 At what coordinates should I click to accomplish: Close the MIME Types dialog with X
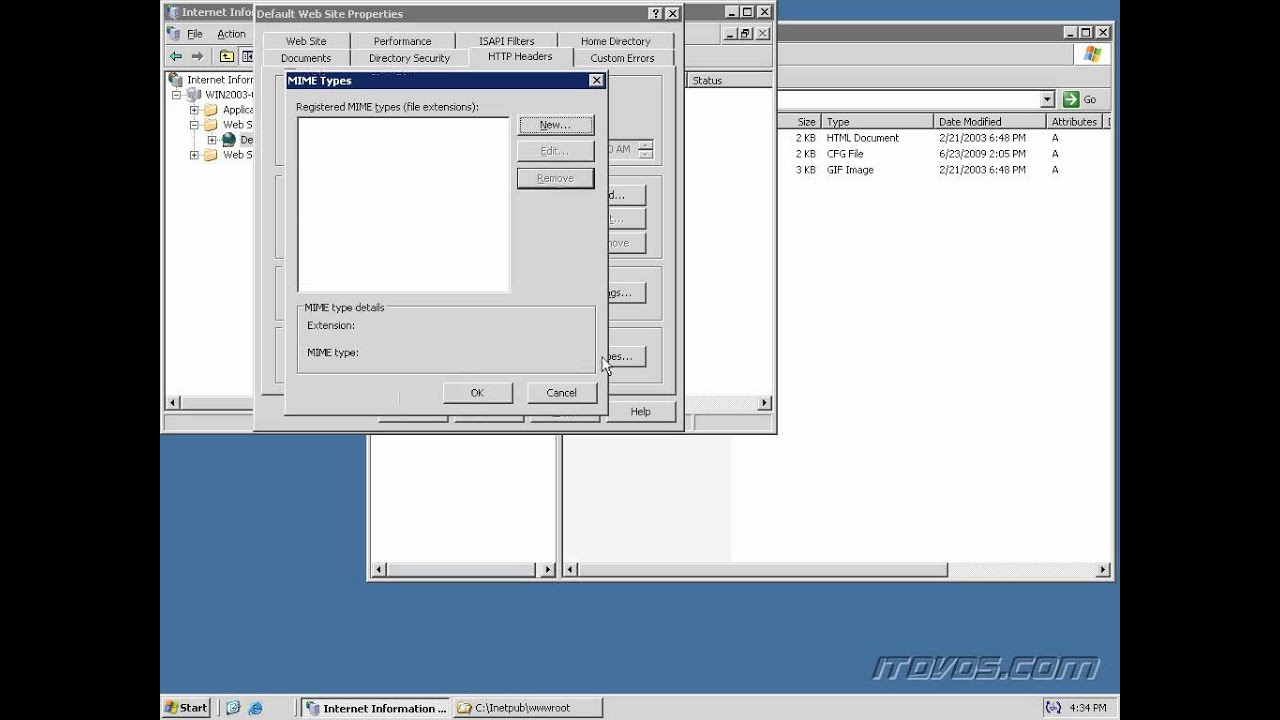pos(596,80)
